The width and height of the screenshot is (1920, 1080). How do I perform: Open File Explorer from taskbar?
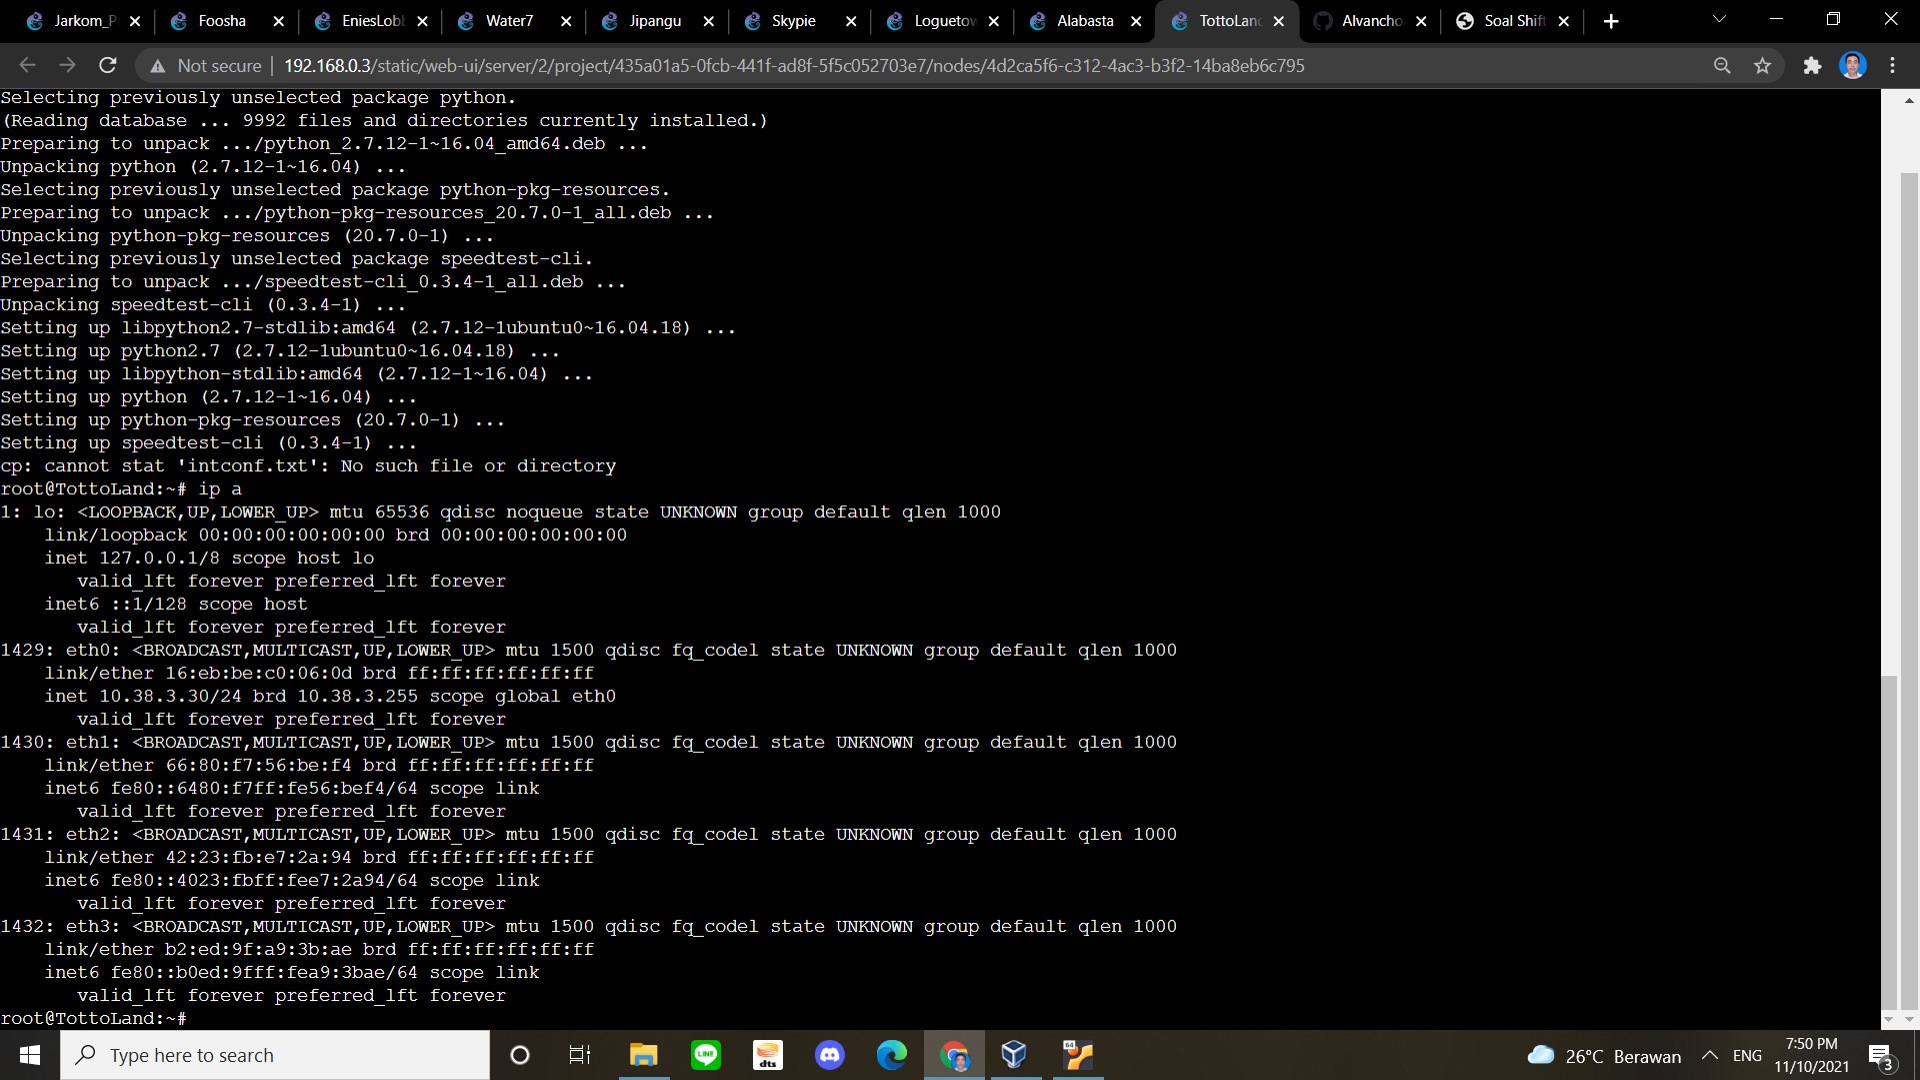(643, 1055)
